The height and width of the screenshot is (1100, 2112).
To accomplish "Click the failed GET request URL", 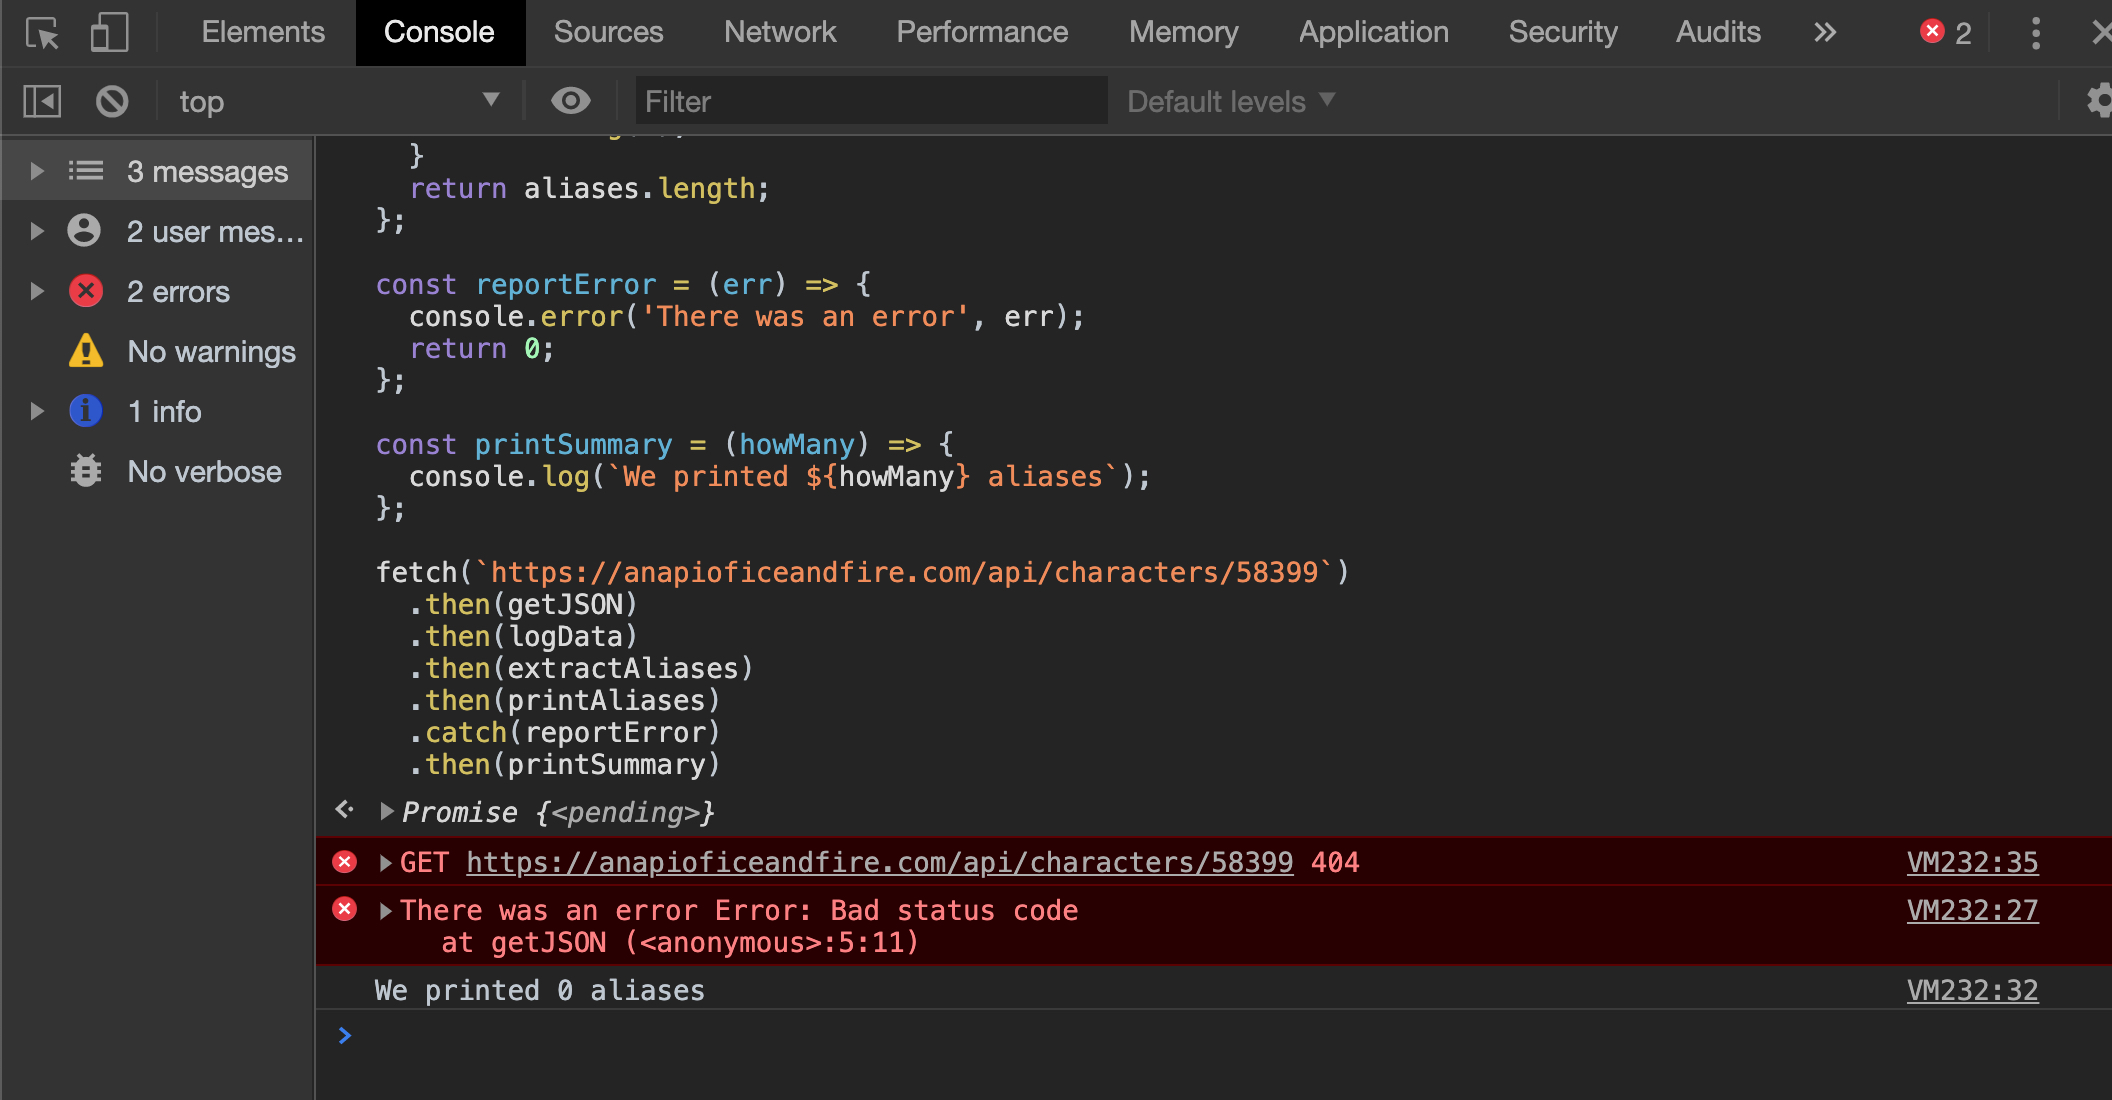I will click(x=879, y=862).
